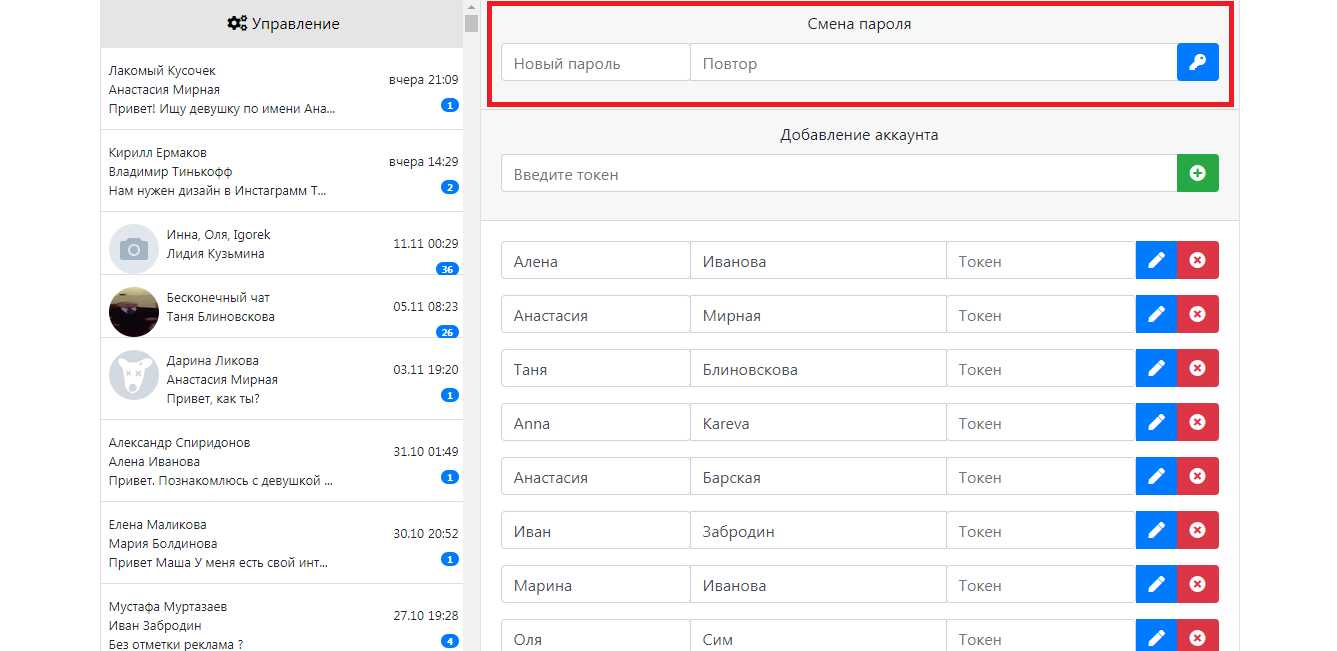
Task: Open the Бесконечный чат conversation
Action: pos(282,306)
